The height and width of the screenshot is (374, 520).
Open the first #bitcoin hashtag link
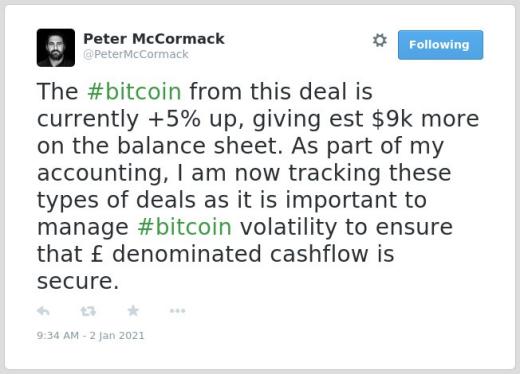[x=134, y=92]
